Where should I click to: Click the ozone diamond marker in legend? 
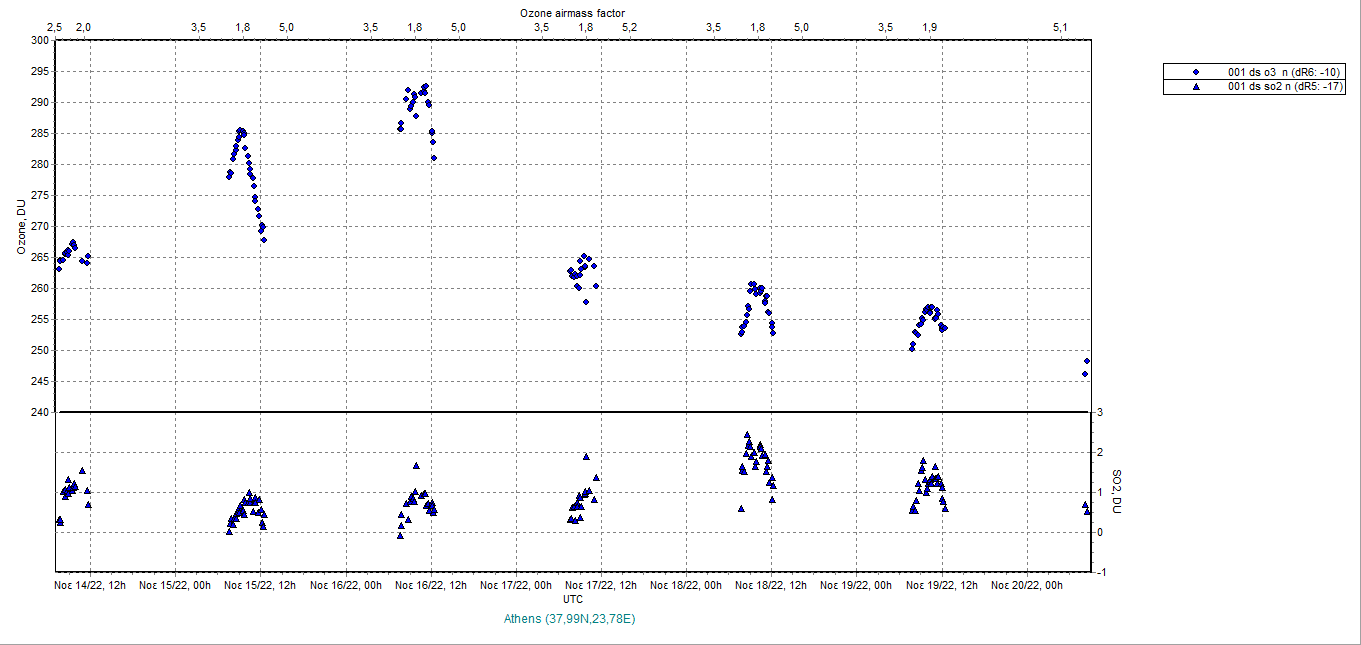tap(1194, 72)
